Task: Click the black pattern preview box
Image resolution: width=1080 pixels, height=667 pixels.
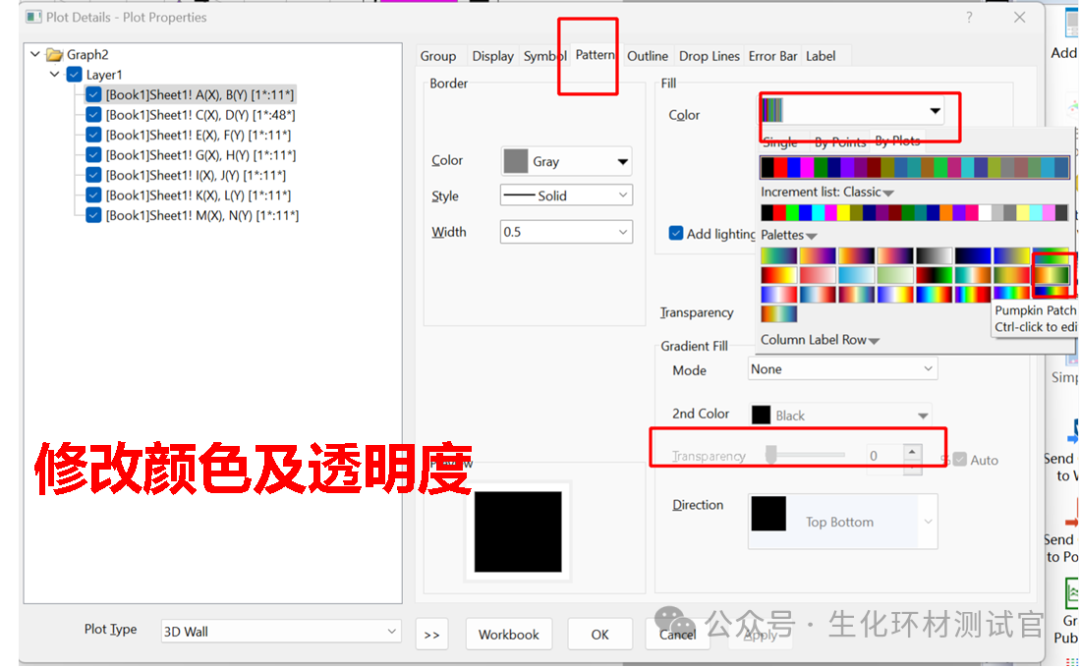Action: tap(517, 531)
